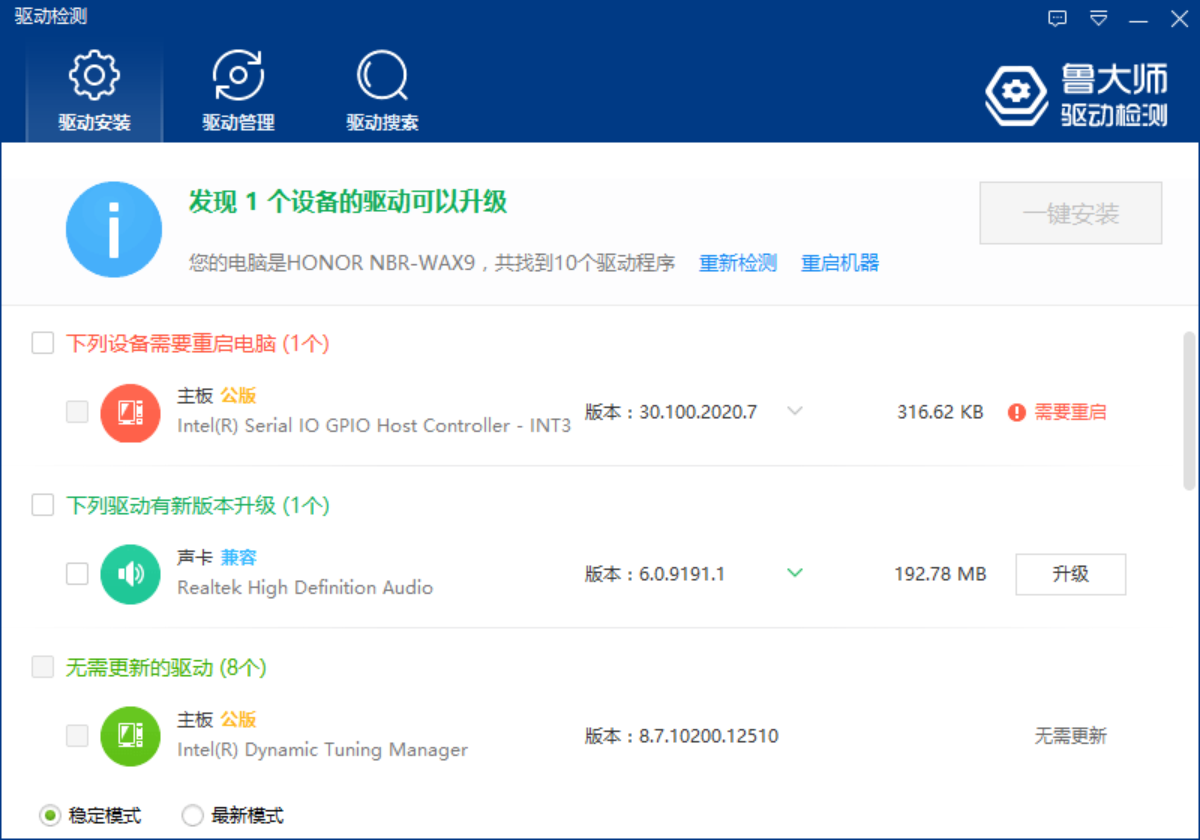Click 升级 for Realtek High Definition Audio
This screenshot has width=1200, height=840.
[x=1071, y=574]
